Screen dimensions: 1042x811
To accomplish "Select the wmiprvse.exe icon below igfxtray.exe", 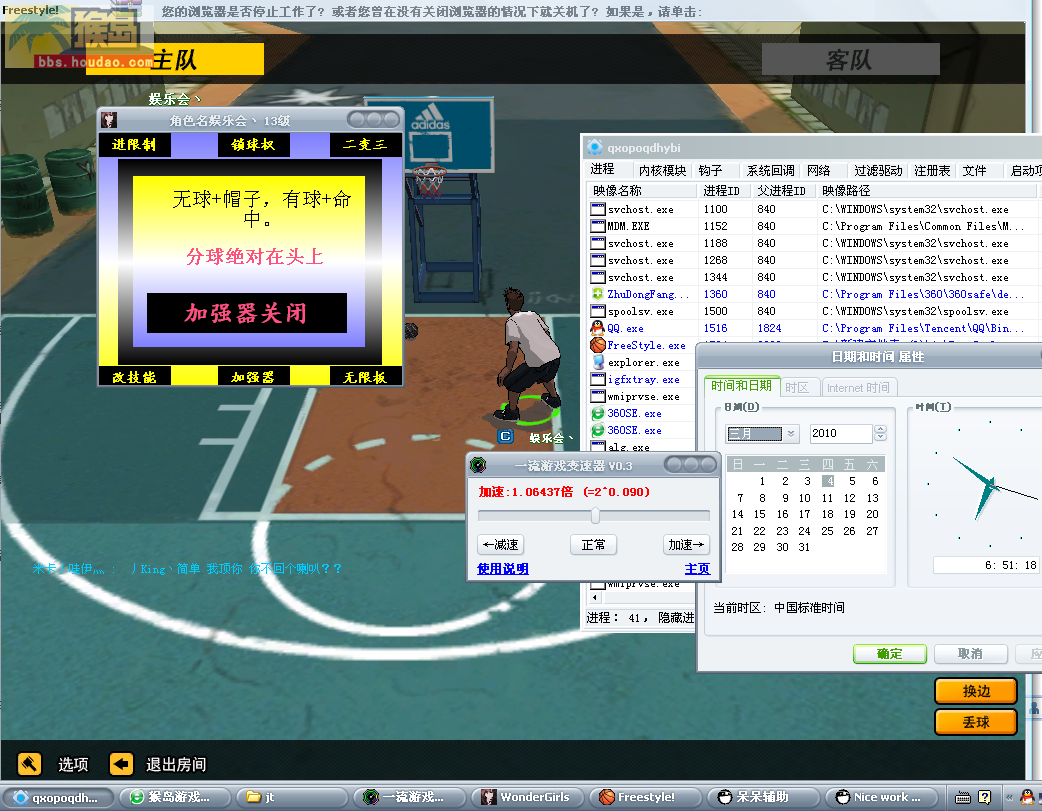I will (x=597, y=396).
